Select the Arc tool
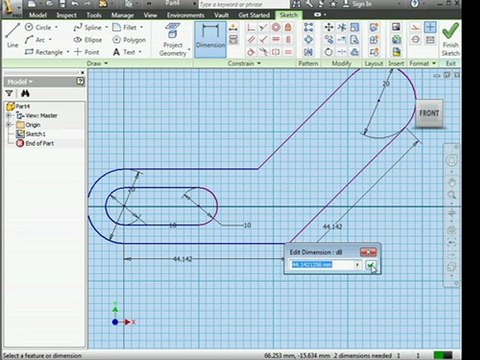 (35, 40)
